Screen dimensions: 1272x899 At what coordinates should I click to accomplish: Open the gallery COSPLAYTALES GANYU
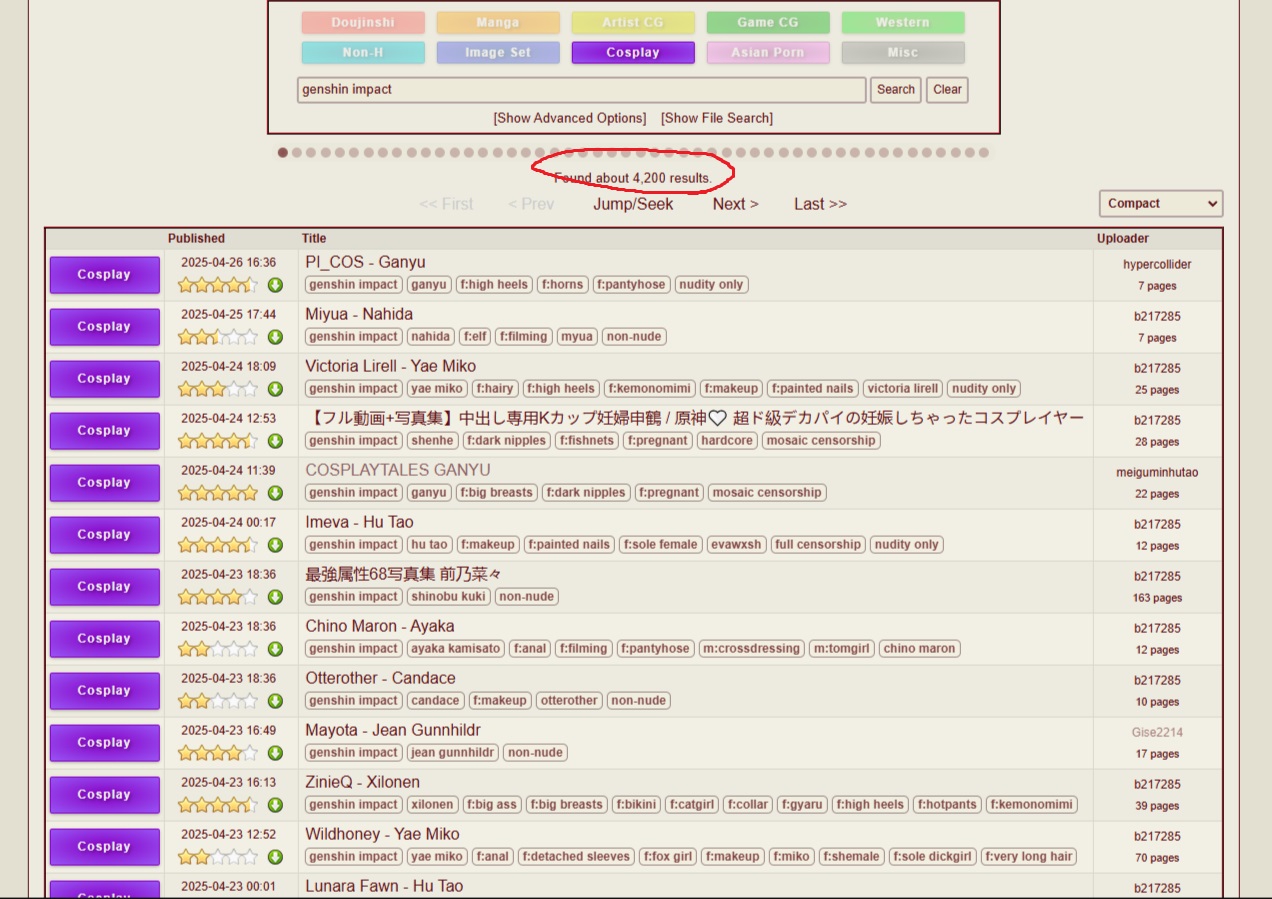398,470
